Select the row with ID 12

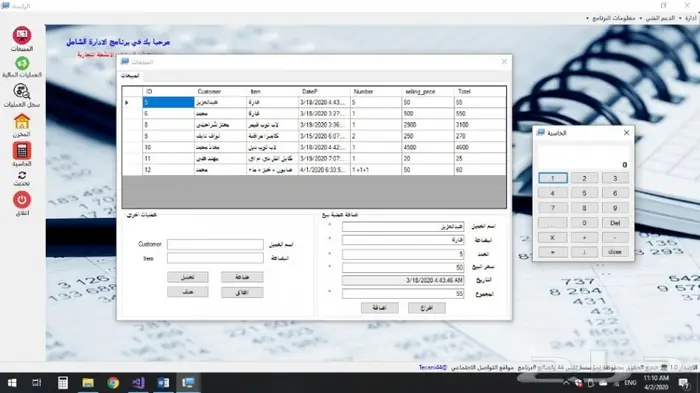point(314,170)
